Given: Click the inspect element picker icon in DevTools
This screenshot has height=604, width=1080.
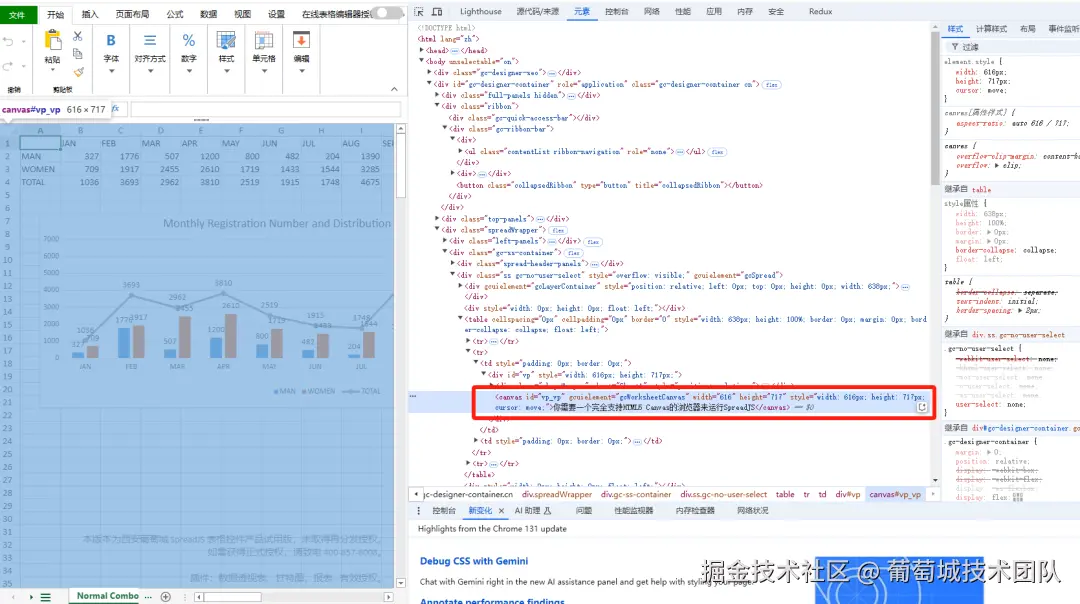Looking at the screenshot, I should click(419, 12).
